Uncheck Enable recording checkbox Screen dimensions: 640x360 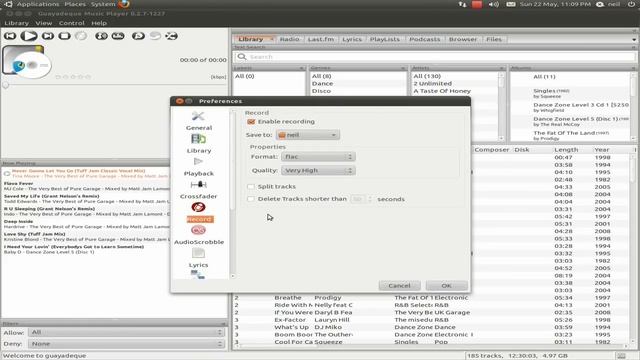[x=251, y=122]
